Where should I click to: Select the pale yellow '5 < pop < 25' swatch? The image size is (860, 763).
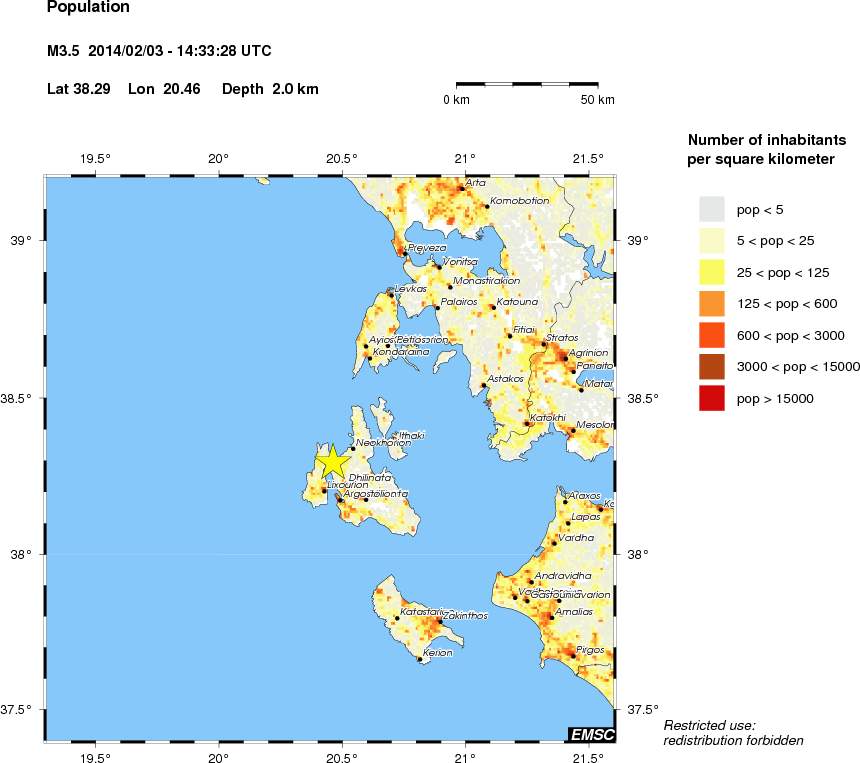[x=711, y=240]
